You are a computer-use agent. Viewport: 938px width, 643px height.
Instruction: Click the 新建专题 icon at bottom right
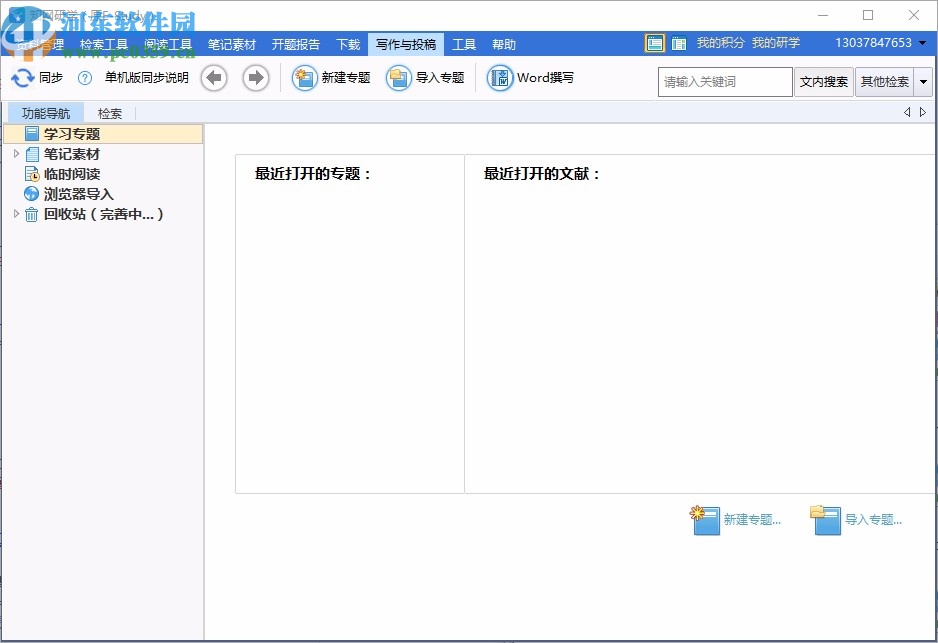705,519
